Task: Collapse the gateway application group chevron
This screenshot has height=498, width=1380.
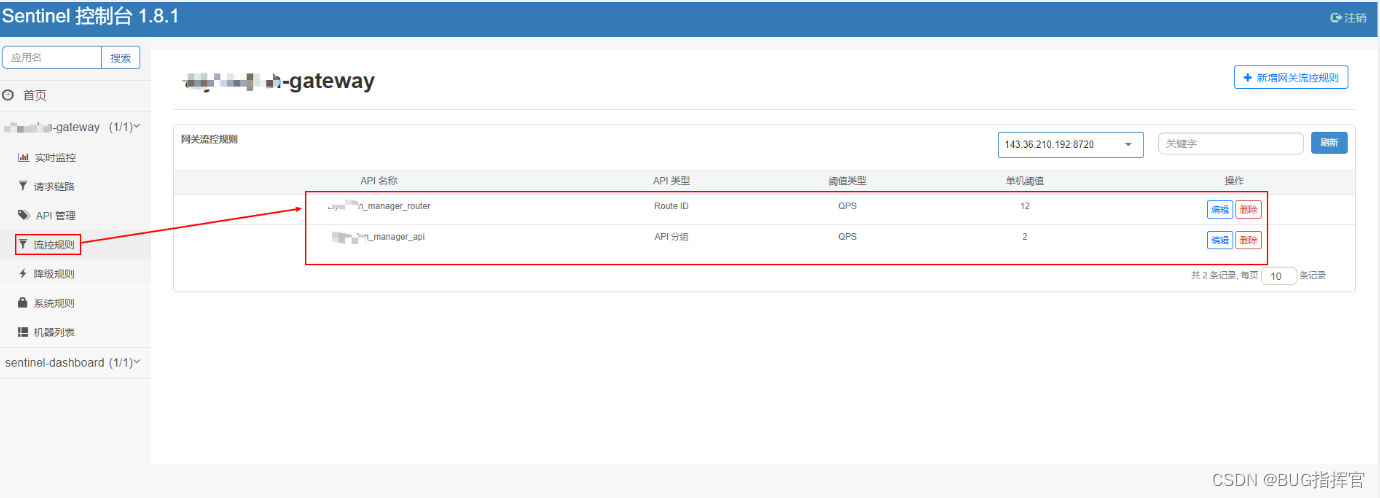Action: coord(137,127)
